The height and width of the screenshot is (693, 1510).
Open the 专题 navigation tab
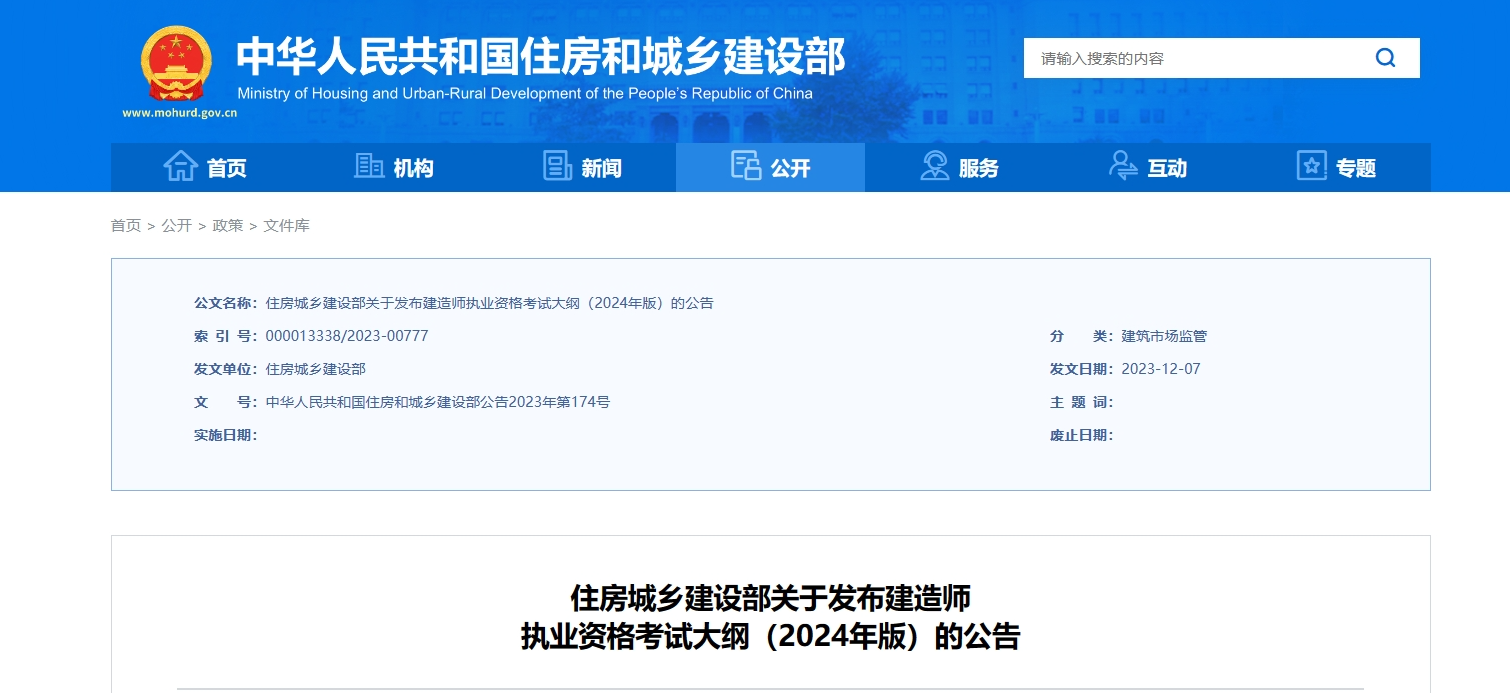1336,167
